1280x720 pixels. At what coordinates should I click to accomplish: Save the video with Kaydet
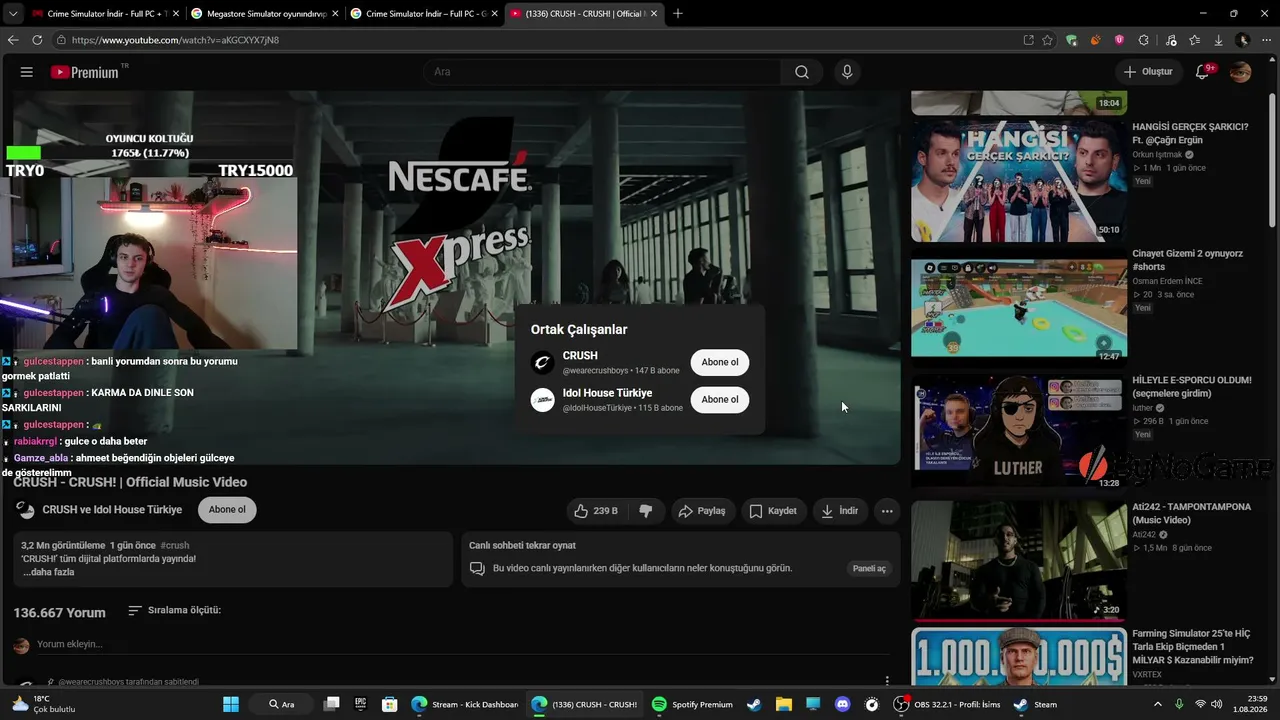click(x=773, y=511)
